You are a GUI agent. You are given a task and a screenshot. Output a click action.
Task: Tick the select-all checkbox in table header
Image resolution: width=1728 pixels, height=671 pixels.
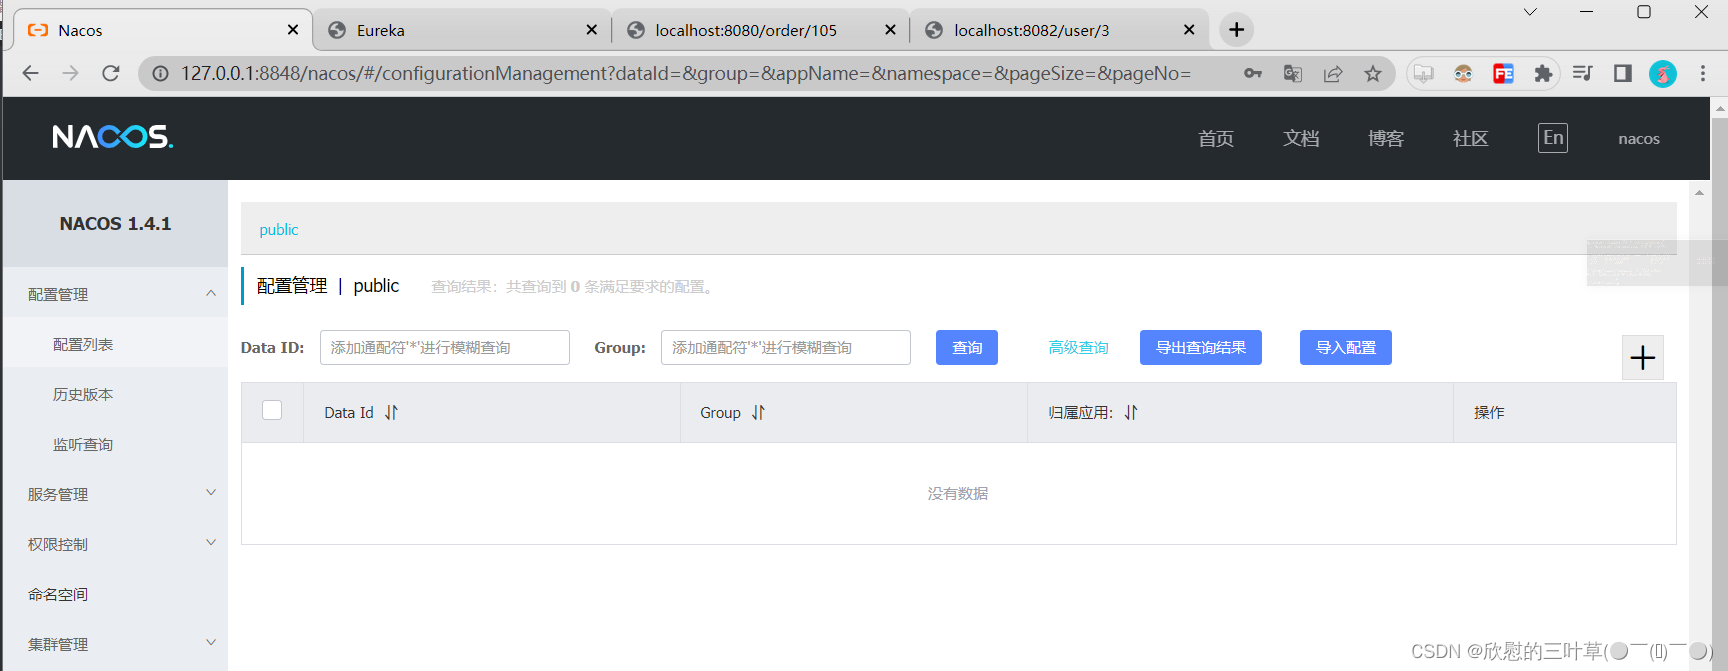point(272,410)
